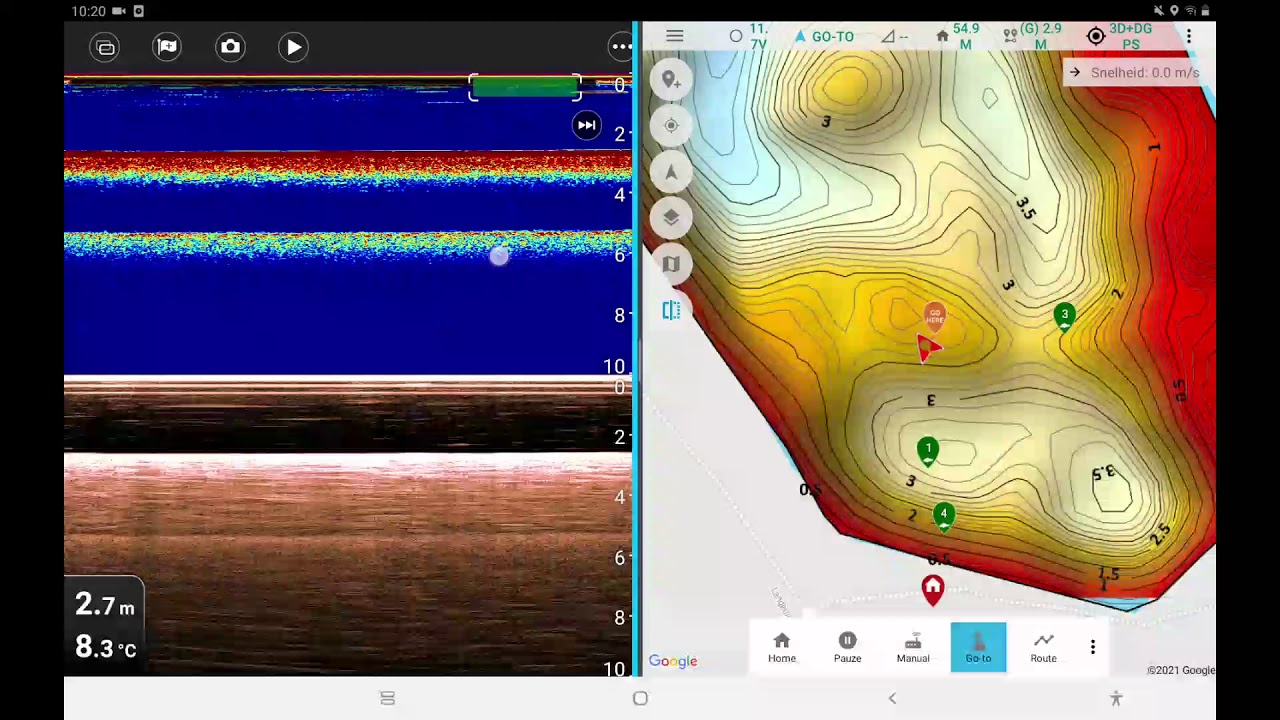The image size is (1280, 720).
Task: Tap the navigation arrow orientation button
Action: [671, 172]
